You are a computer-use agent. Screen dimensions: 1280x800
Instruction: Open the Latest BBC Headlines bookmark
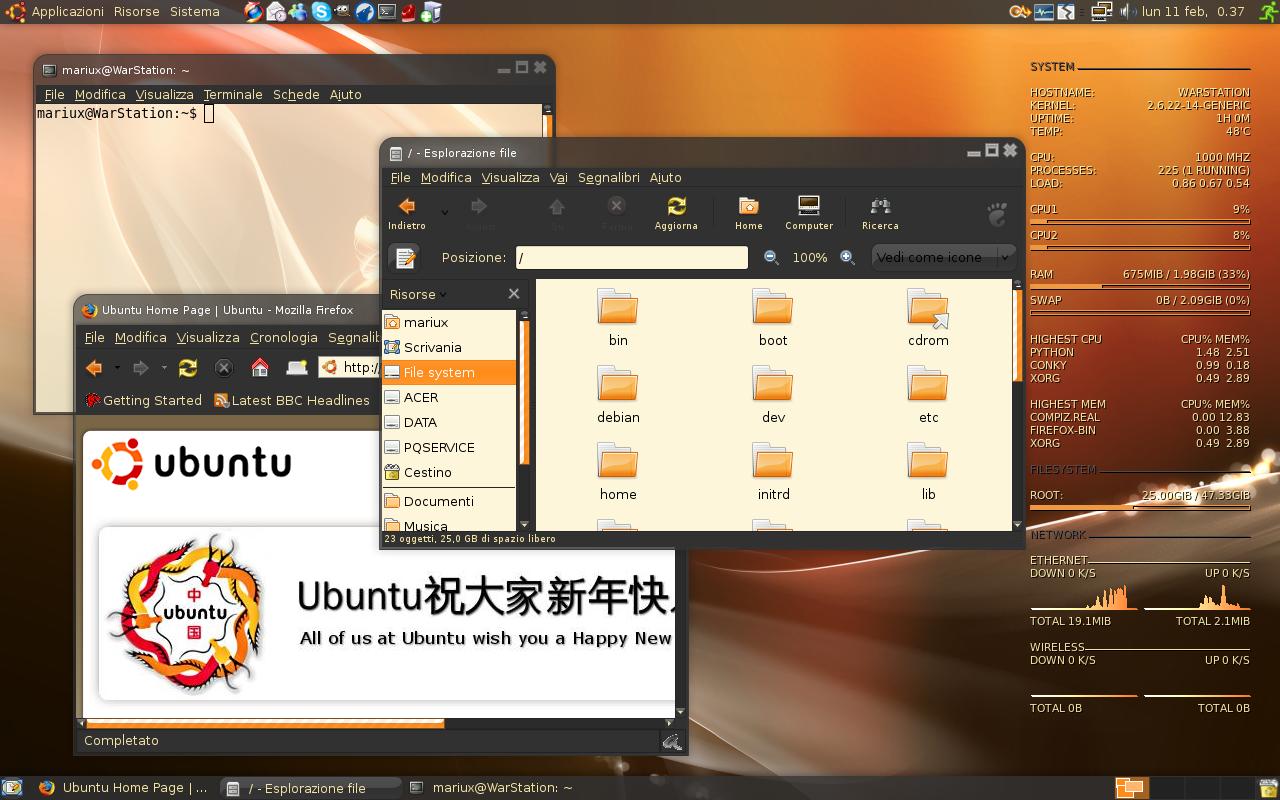click(x=292, y=400)
